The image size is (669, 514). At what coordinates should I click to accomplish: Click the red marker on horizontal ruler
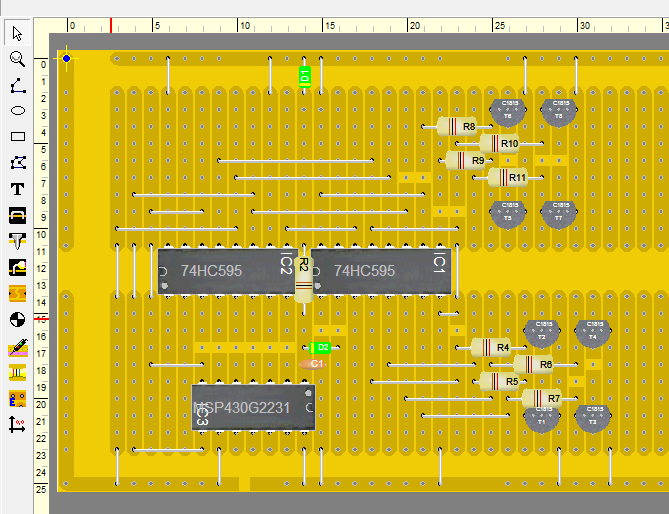111,25
